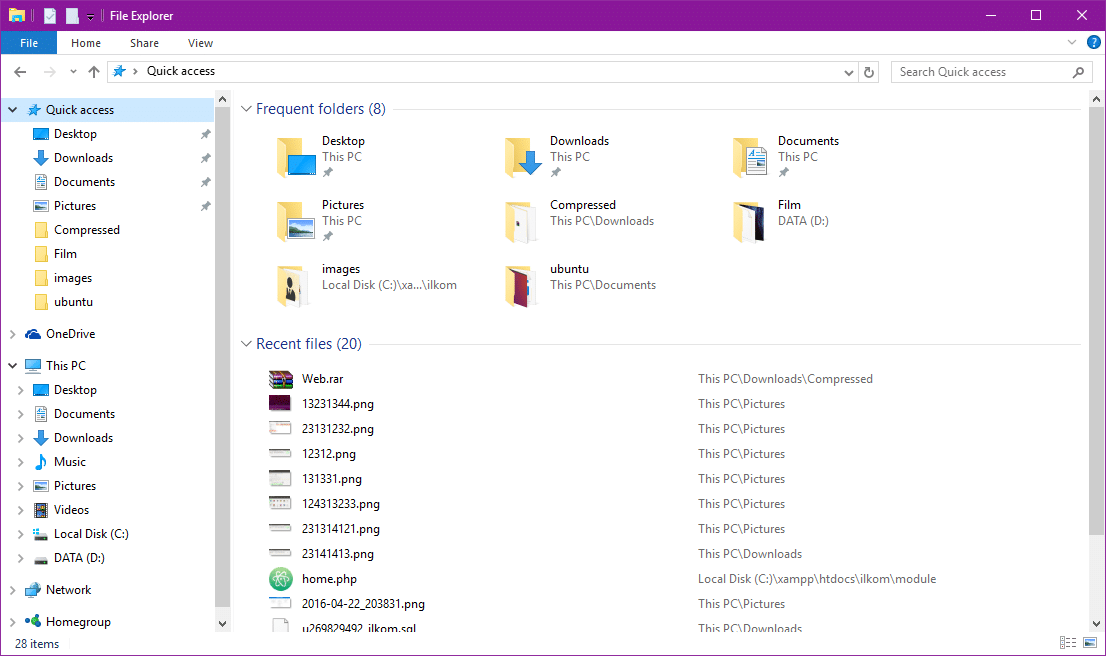Select Music under This PC

point(70,462)
